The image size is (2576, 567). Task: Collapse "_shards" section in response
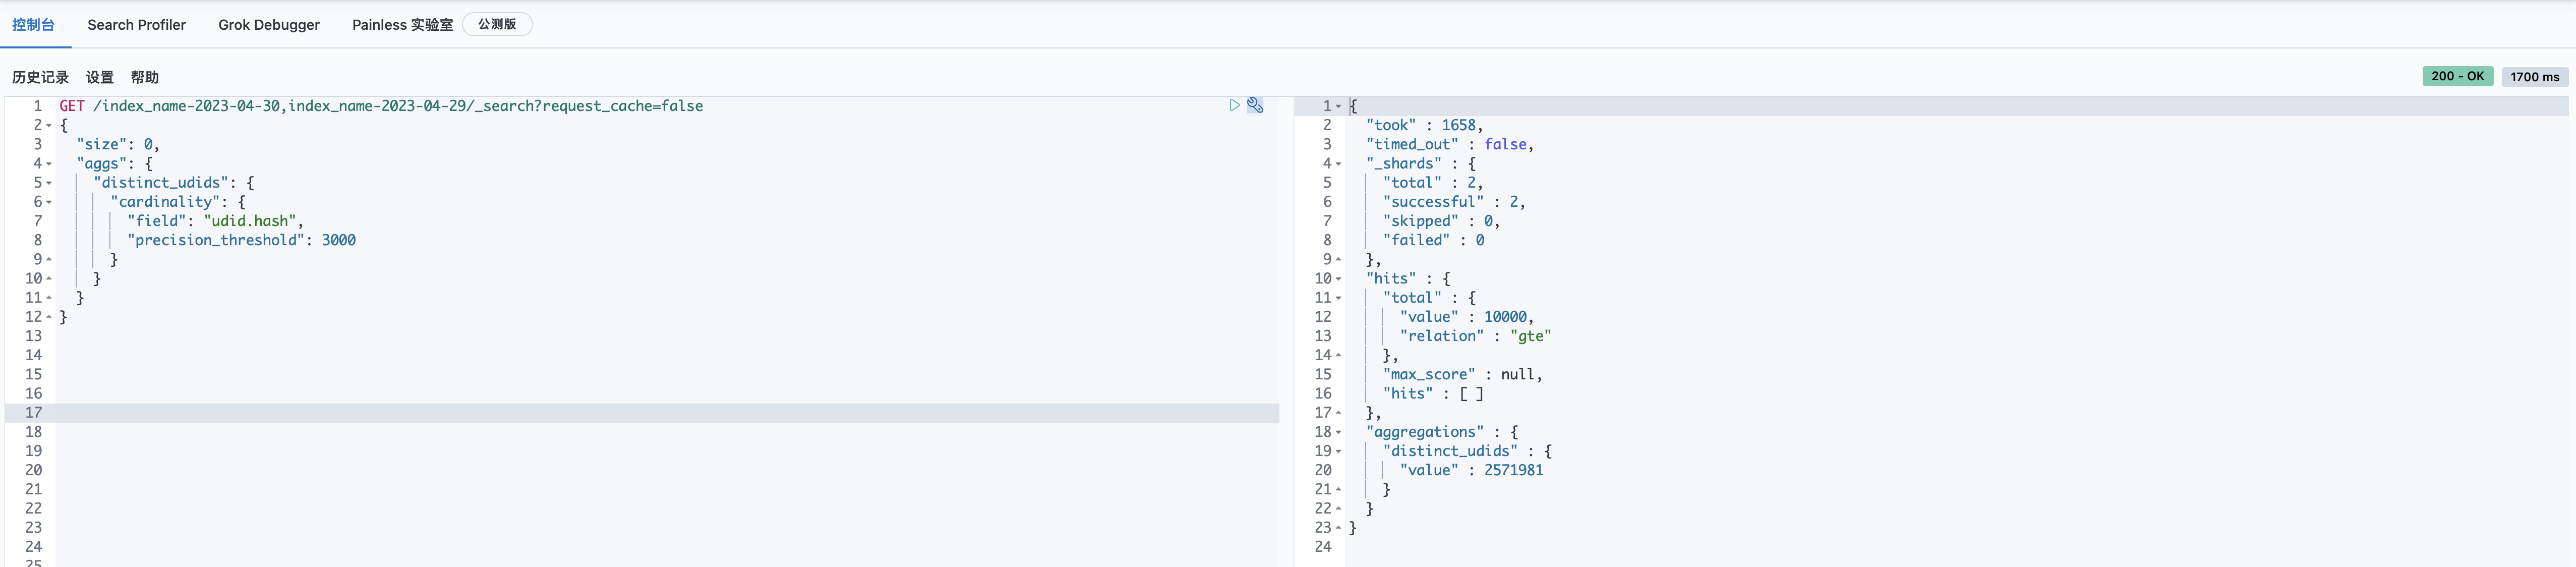1338,164
